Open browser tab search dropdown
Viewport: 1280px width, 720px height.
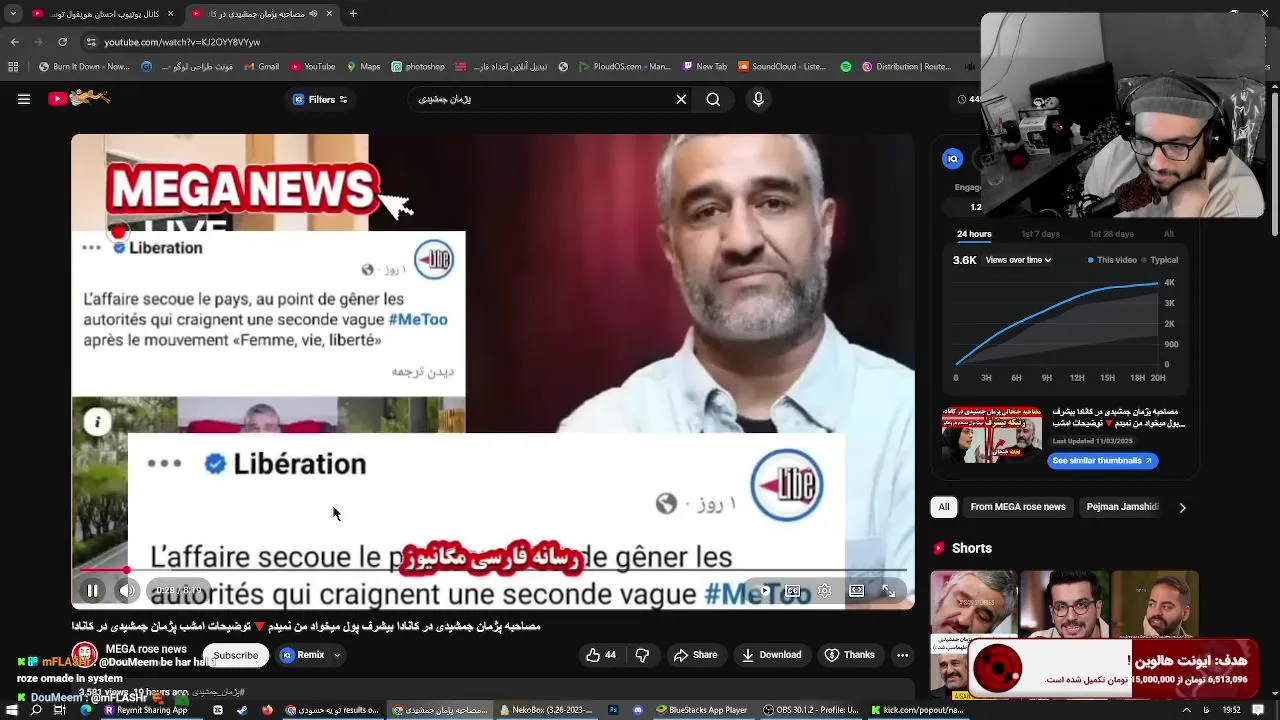point(13,14)
